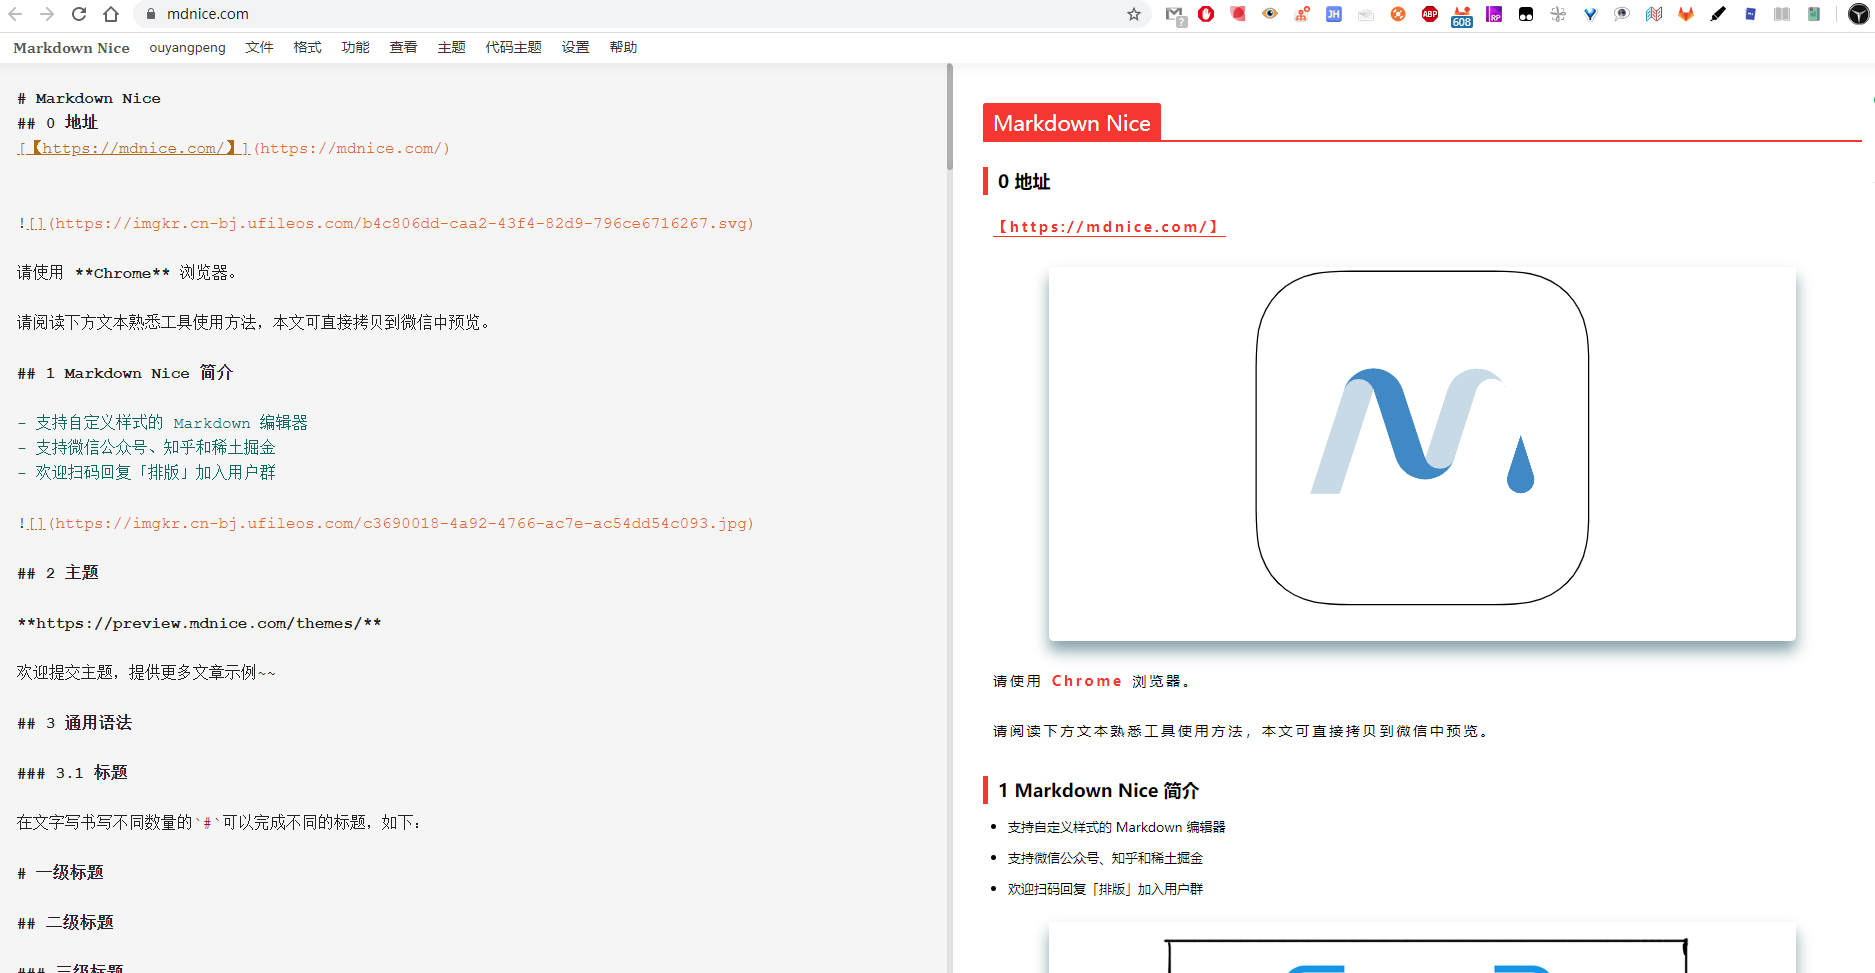1875x973 pixels.
Task: Click the mdnice.com hyperlink in the editor
Action: coord(131,147)
